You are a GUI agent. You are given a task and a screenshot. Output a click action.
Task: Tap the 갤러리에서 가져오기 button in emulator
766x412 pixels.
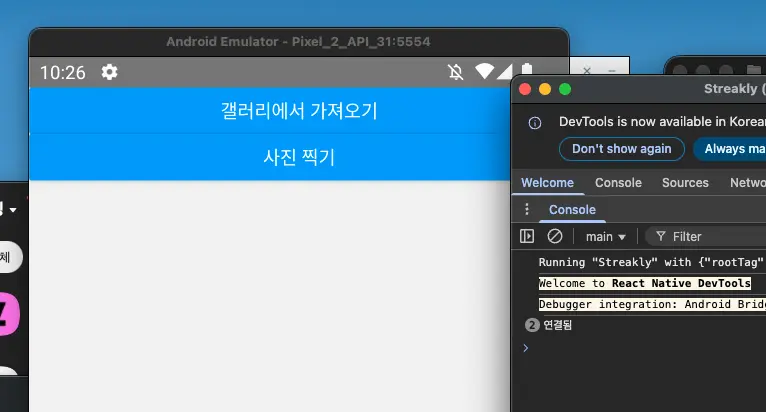(x=270, y=110)
